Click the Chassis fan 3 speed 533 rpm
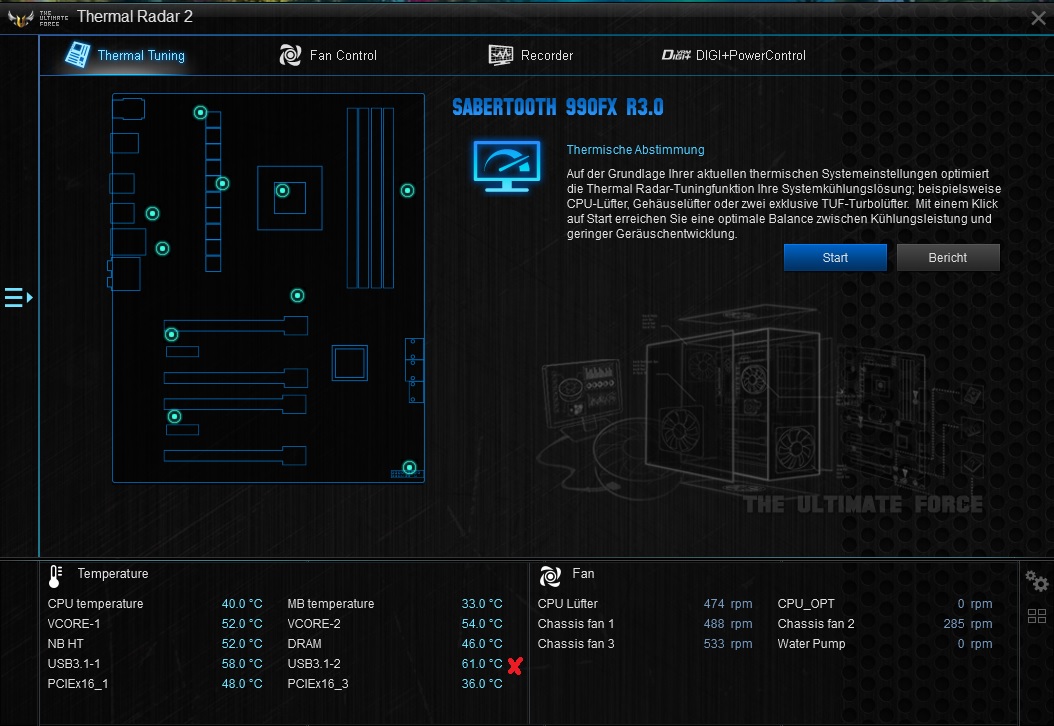 (728, 643)
